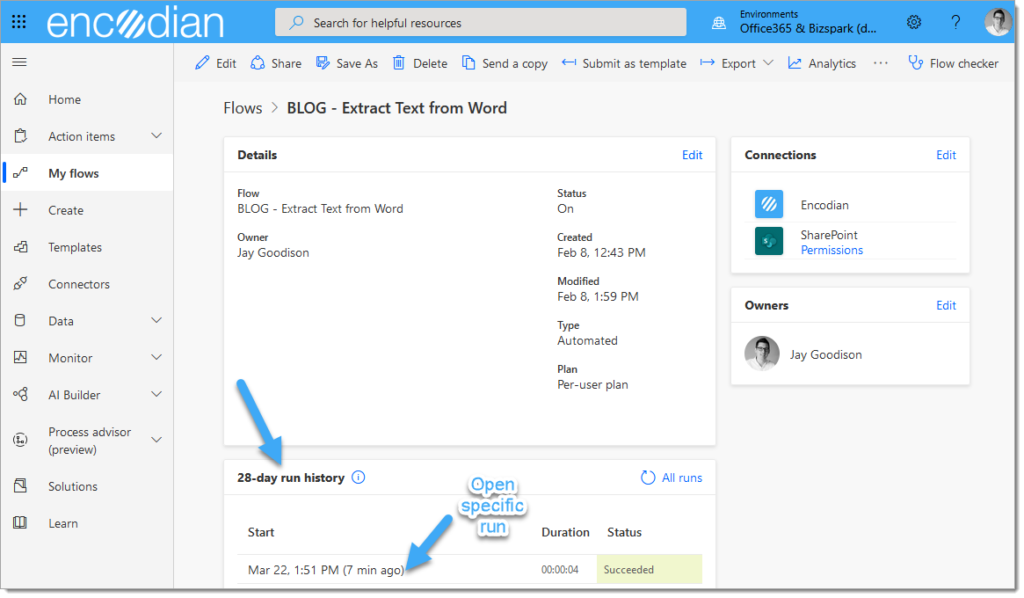Click the My flows icon
Viewport: 1024px width, 598px height.
tap(20, 173)
